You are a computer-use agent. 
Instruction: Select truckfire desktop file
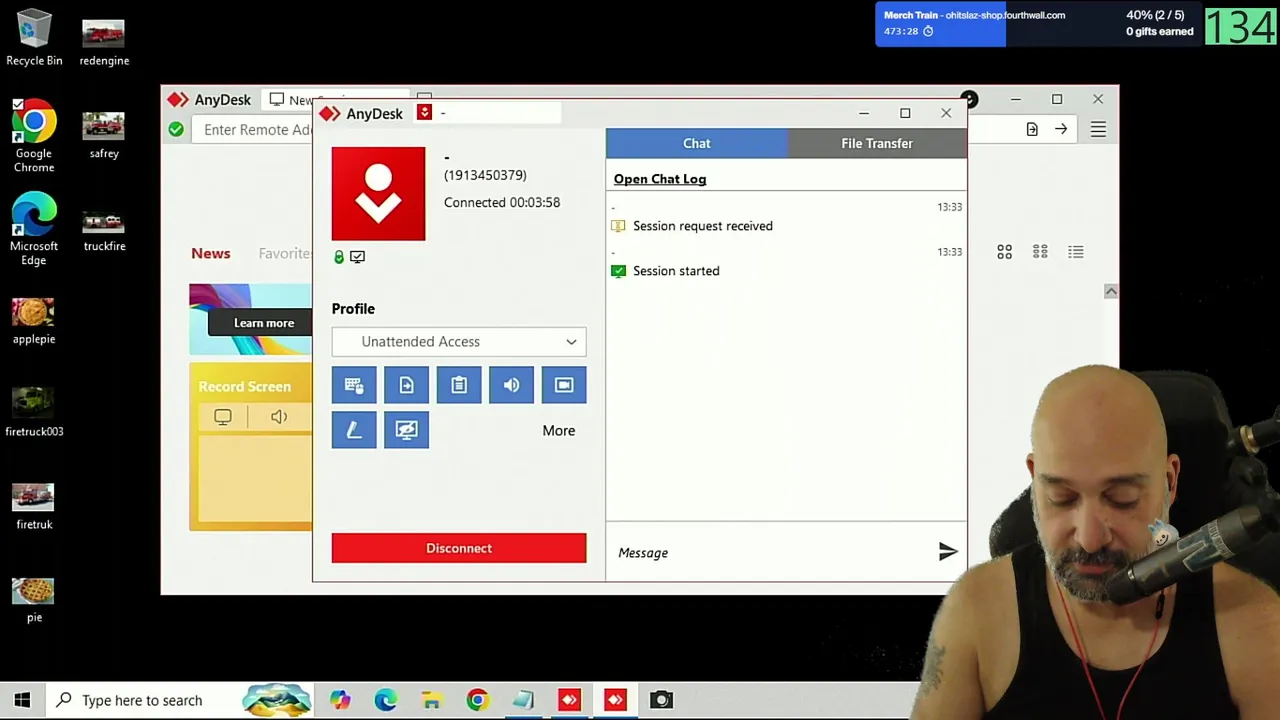click(104, 229)
